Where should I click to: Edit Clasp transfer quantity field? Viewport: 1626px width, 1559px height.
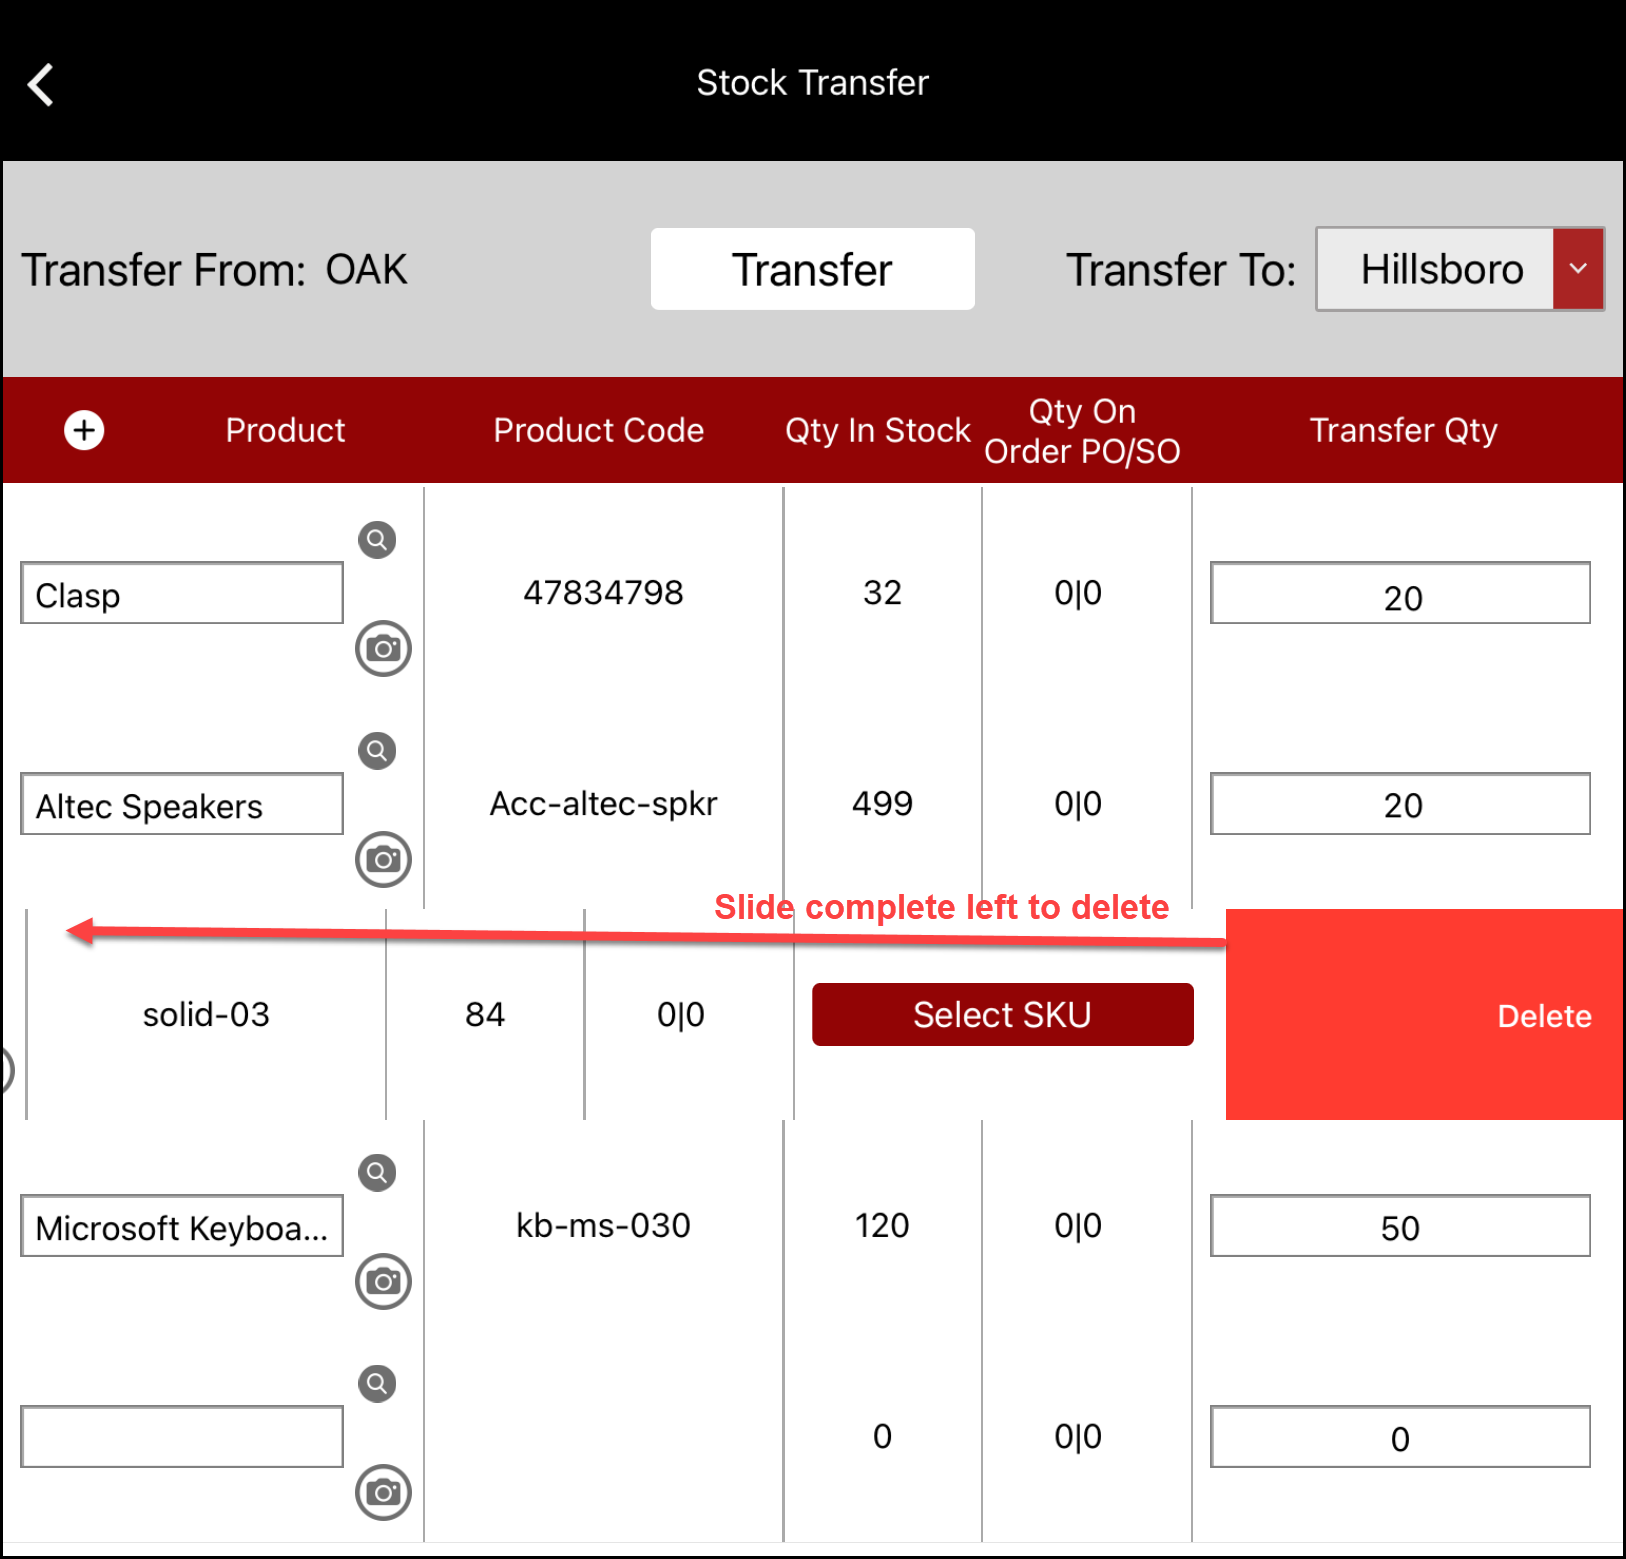[1400, 593]
